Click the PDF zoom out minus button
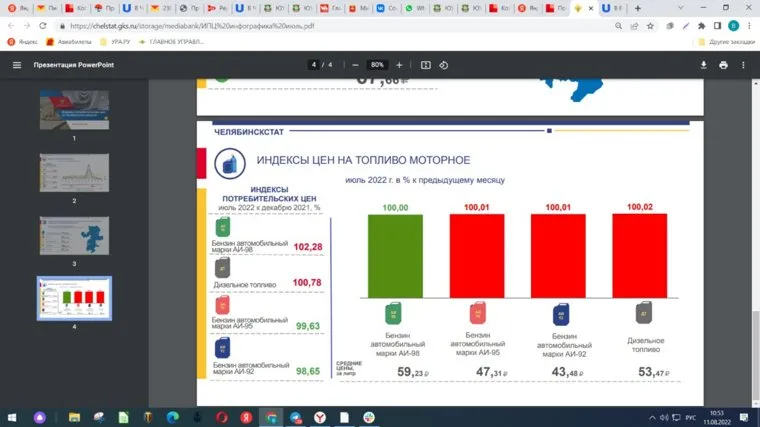 pos(355,65)
